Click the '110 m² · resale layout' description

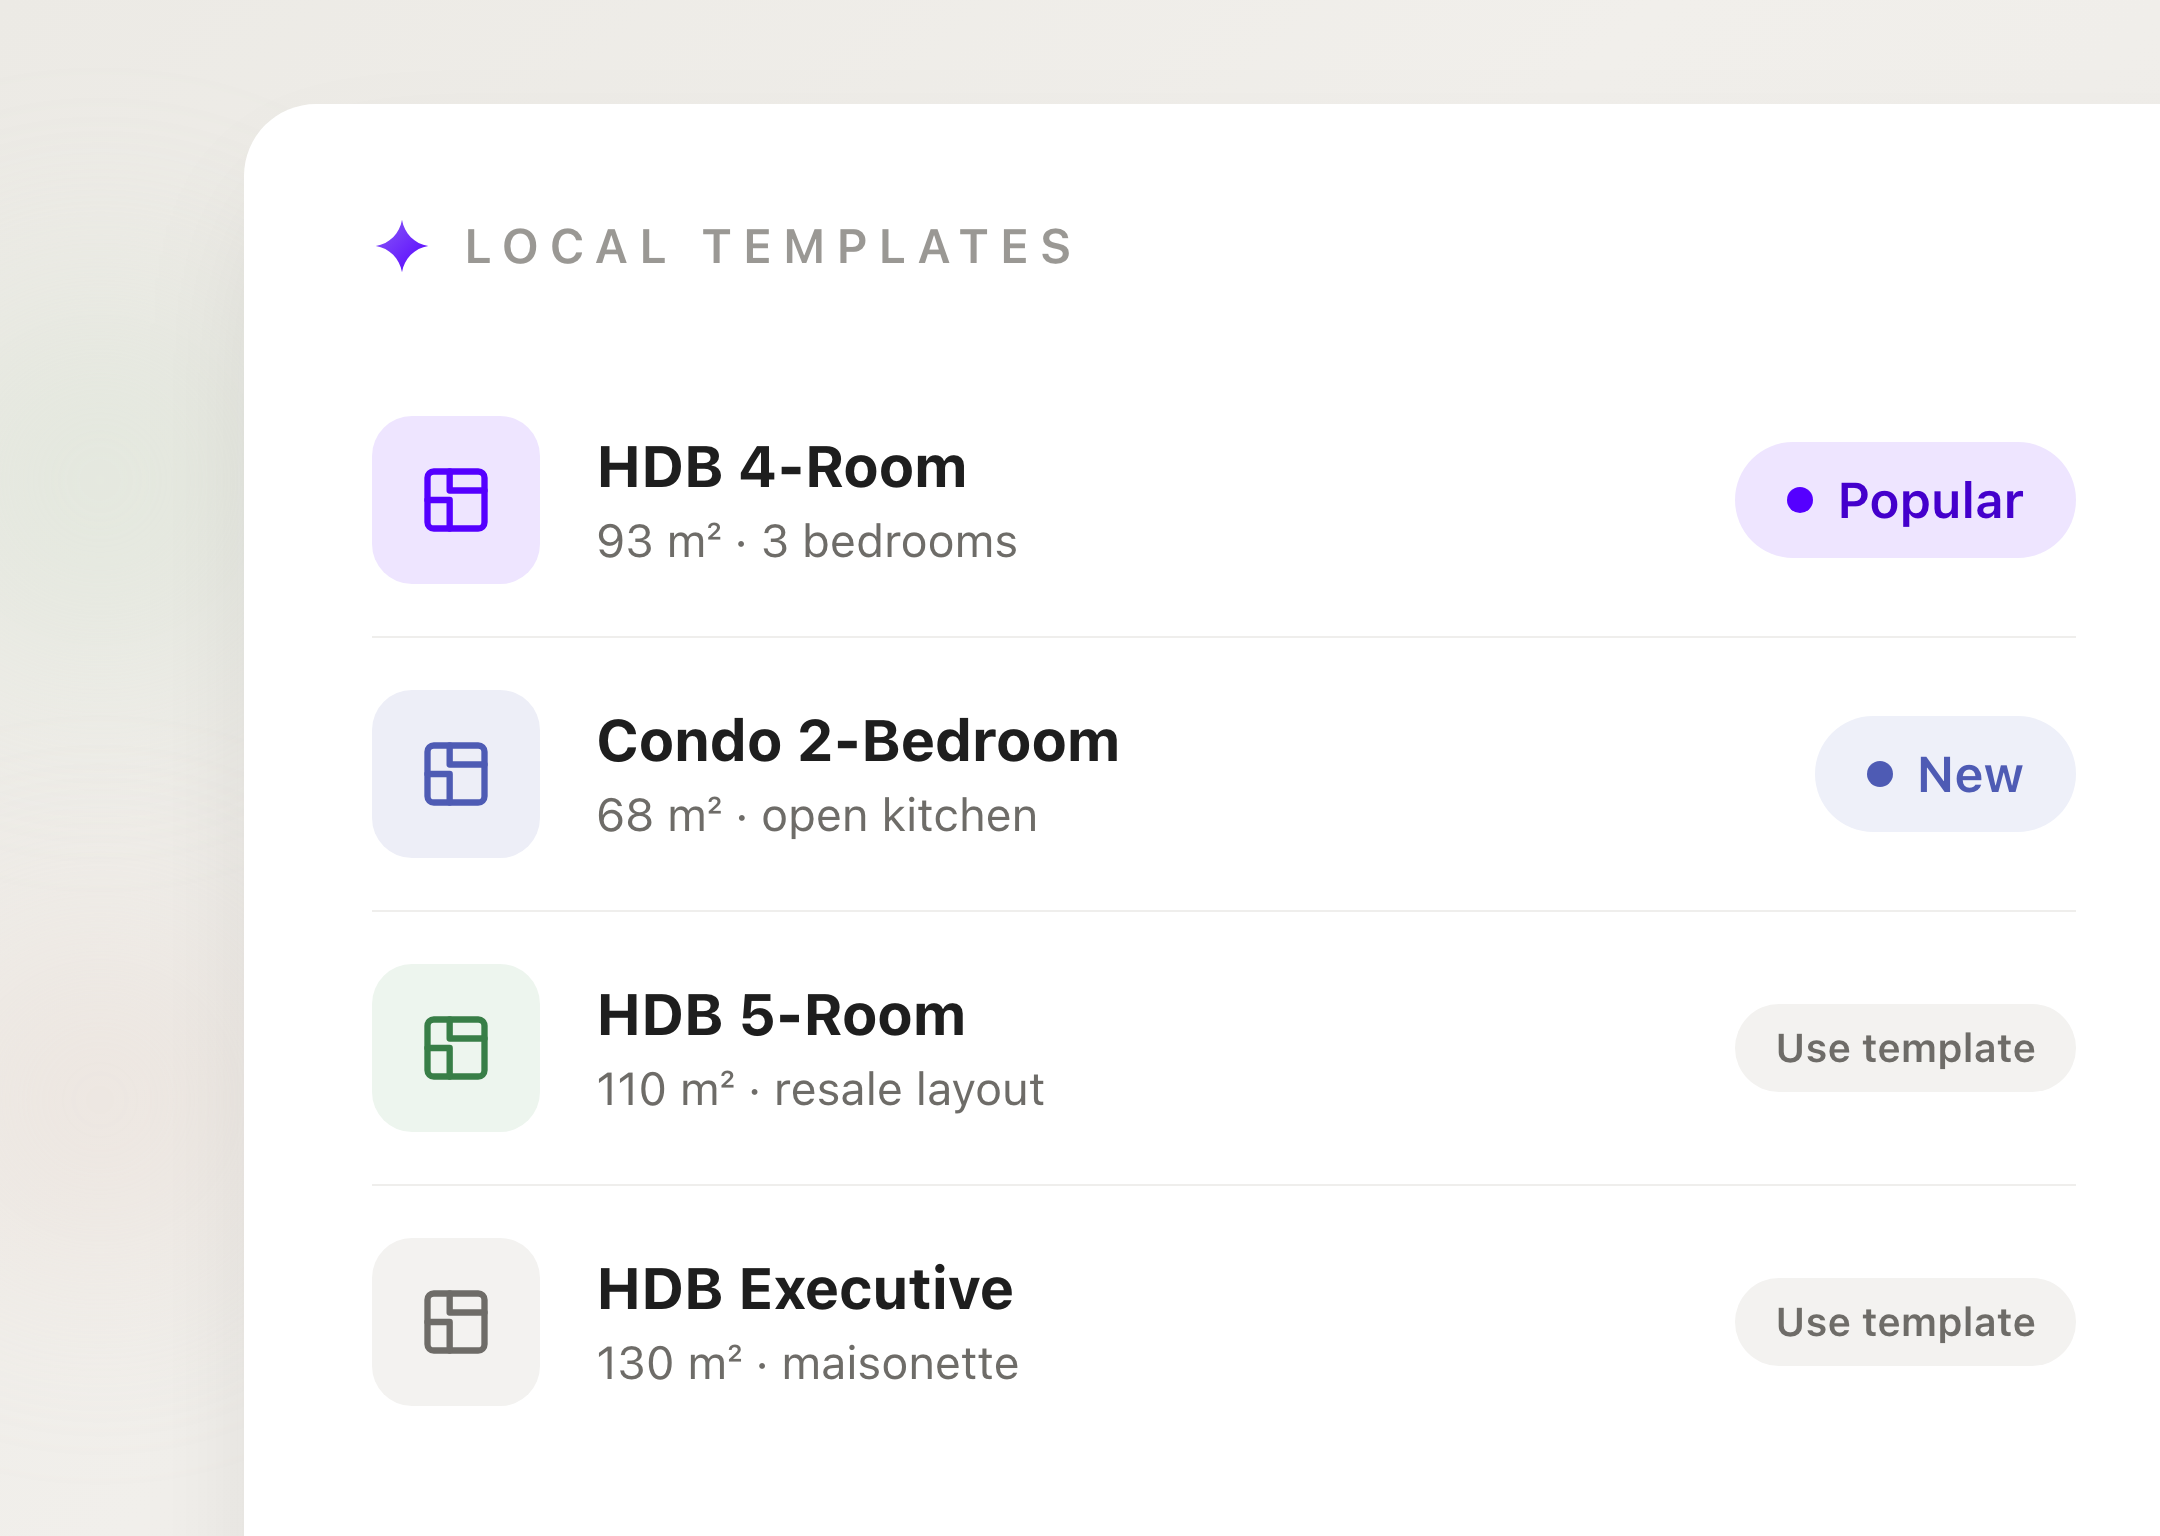coord(820,1090)
